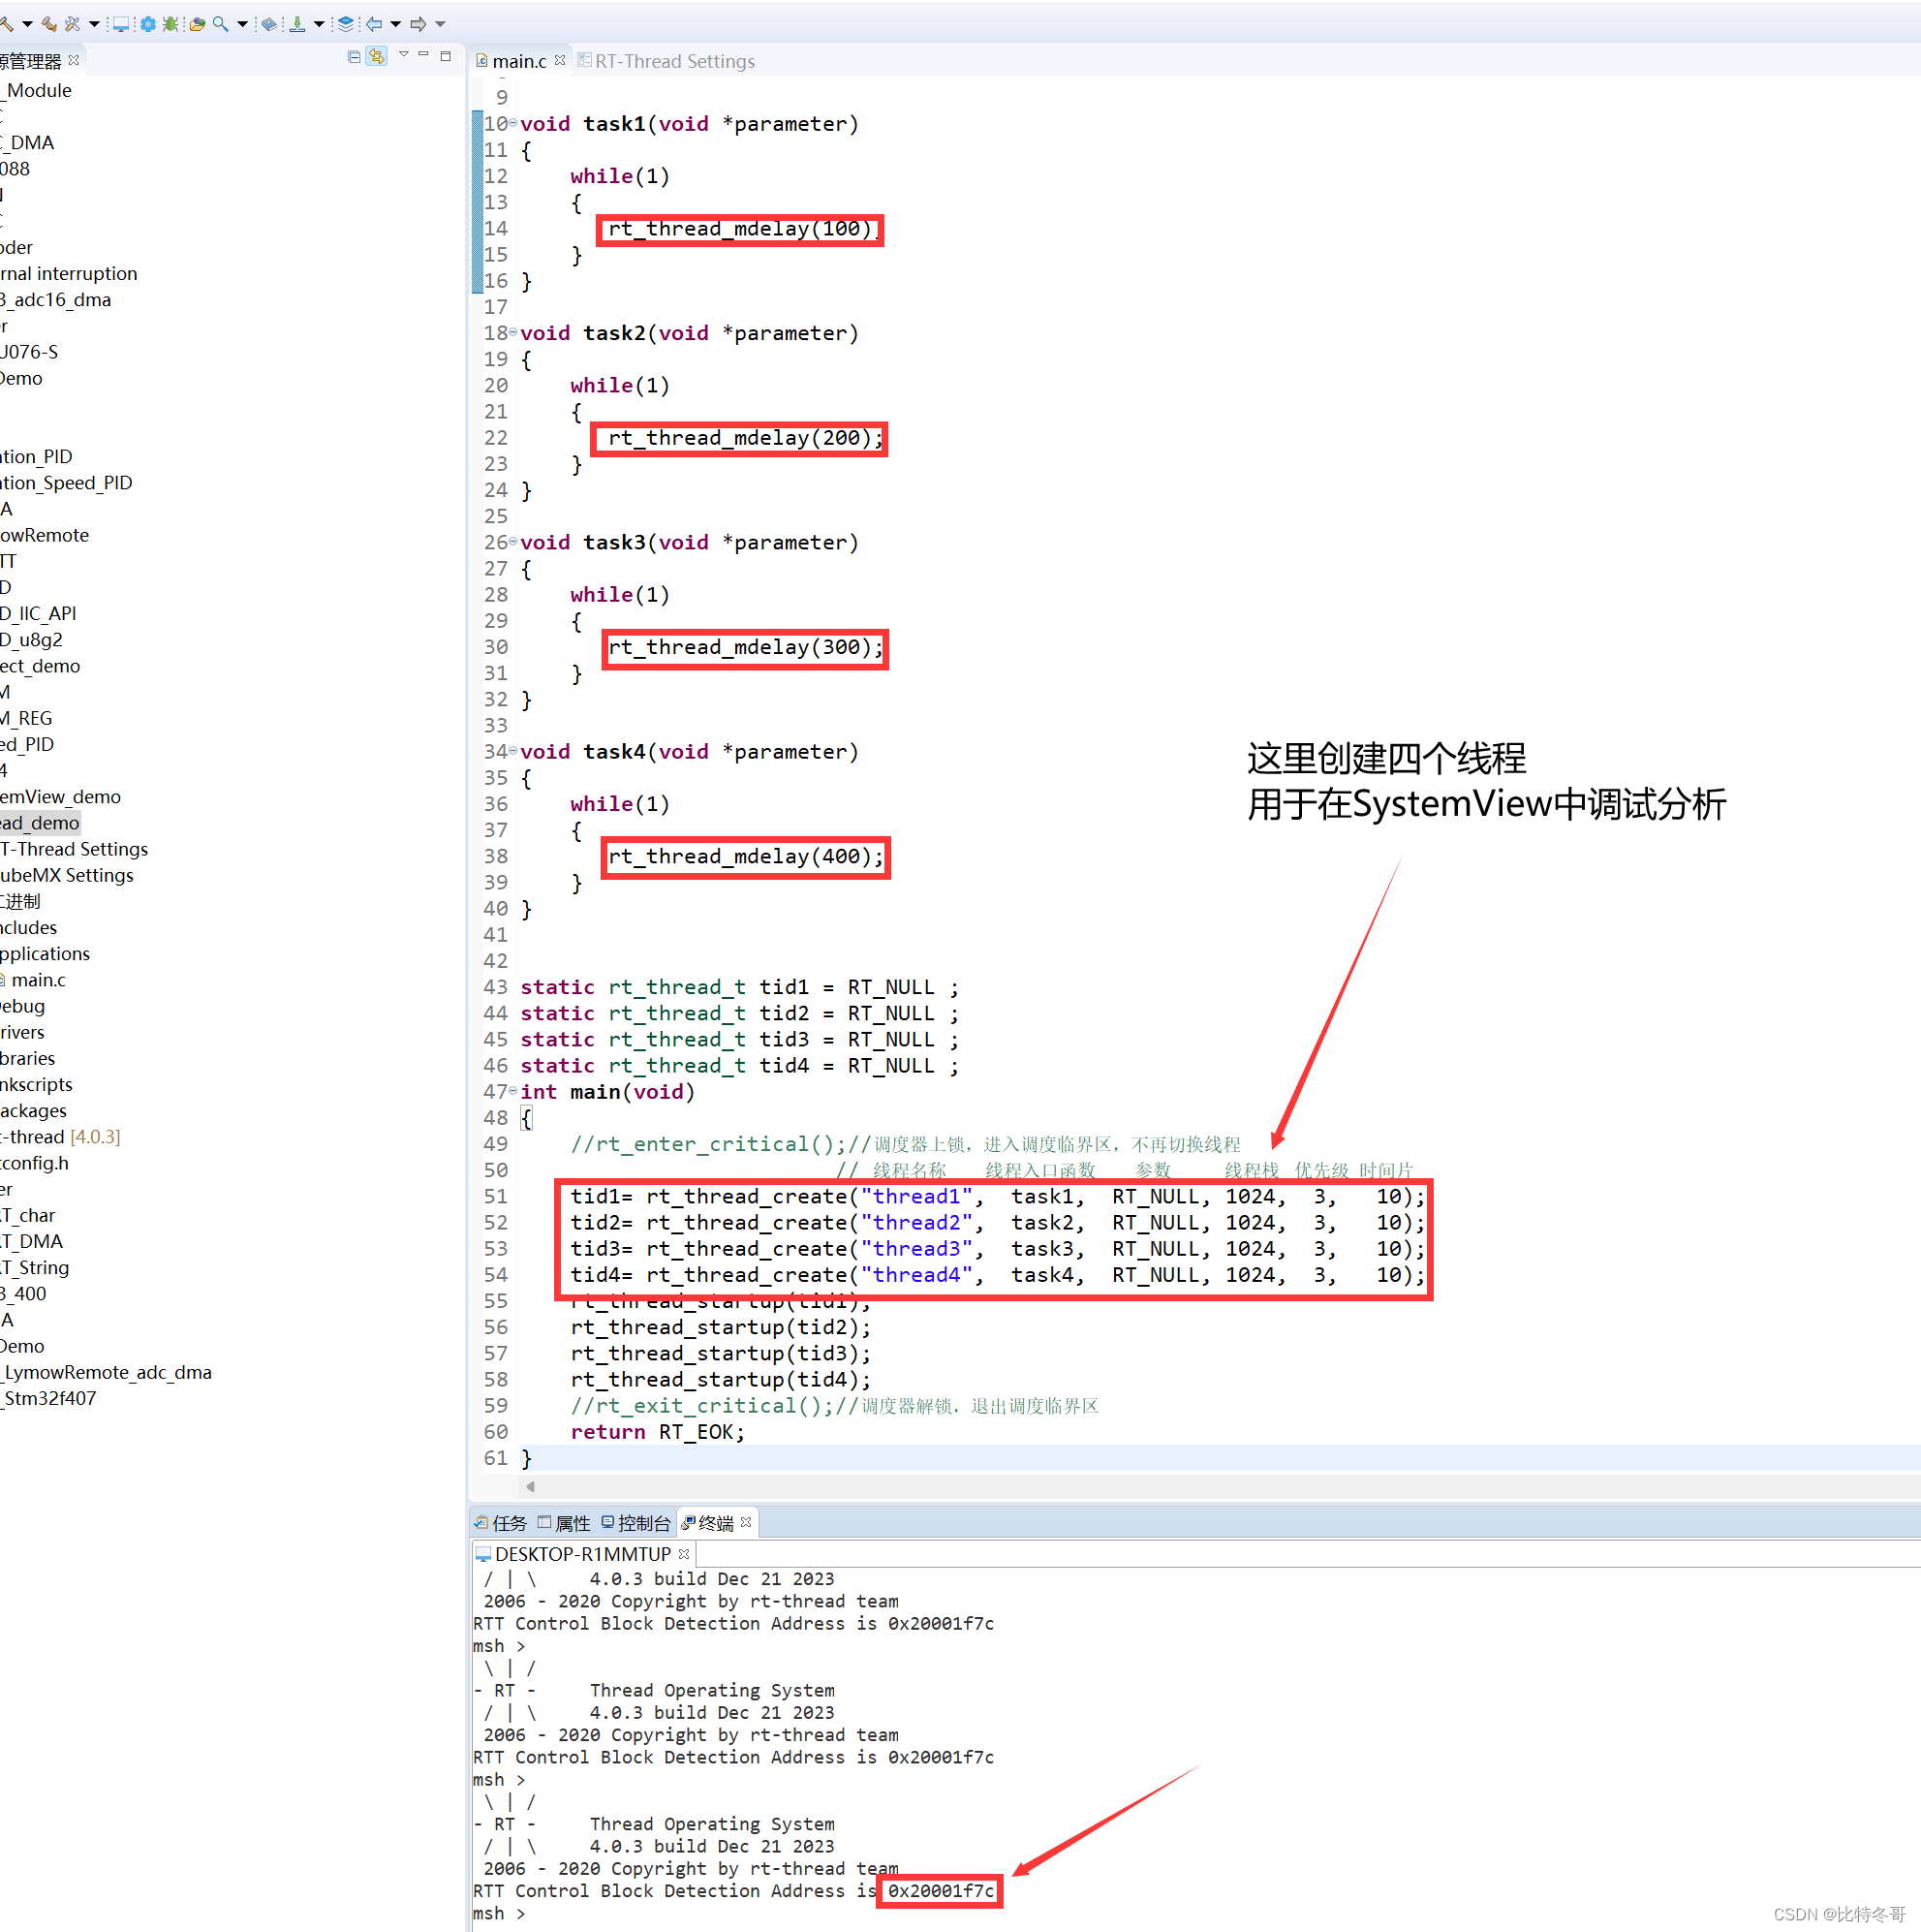The height and width of the screenshot is (1932, 1921).
Task: Open the search icon dropdown arrow
Action: [242, 24]
